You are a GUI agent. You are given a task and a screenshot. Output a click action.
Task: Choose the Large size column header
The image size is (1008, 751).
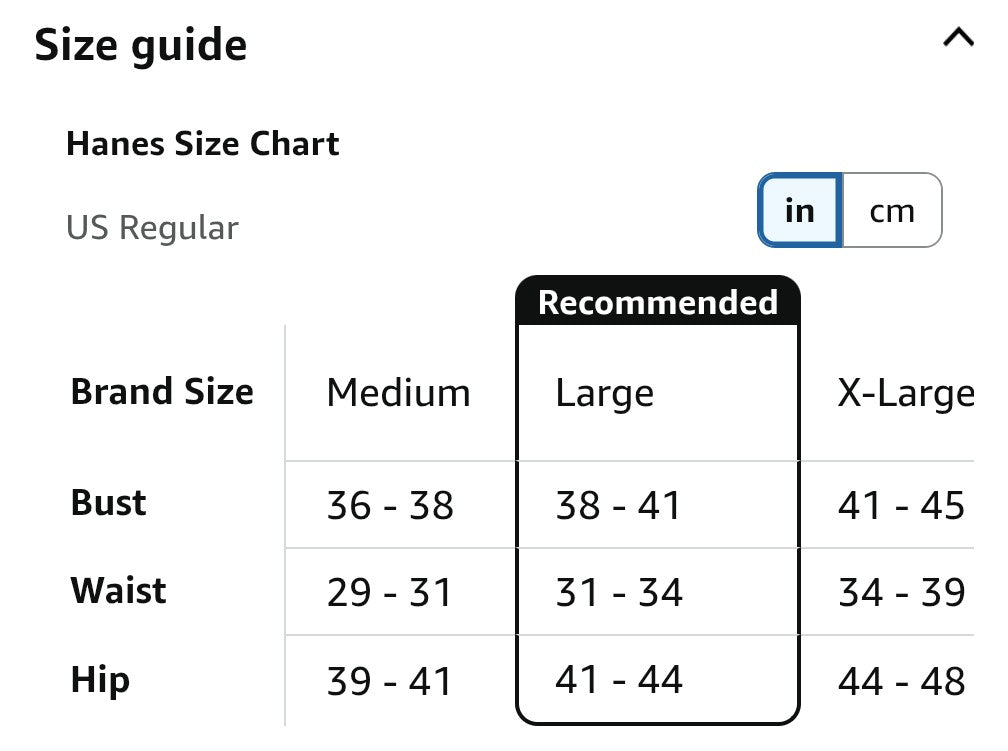(604, 393)
